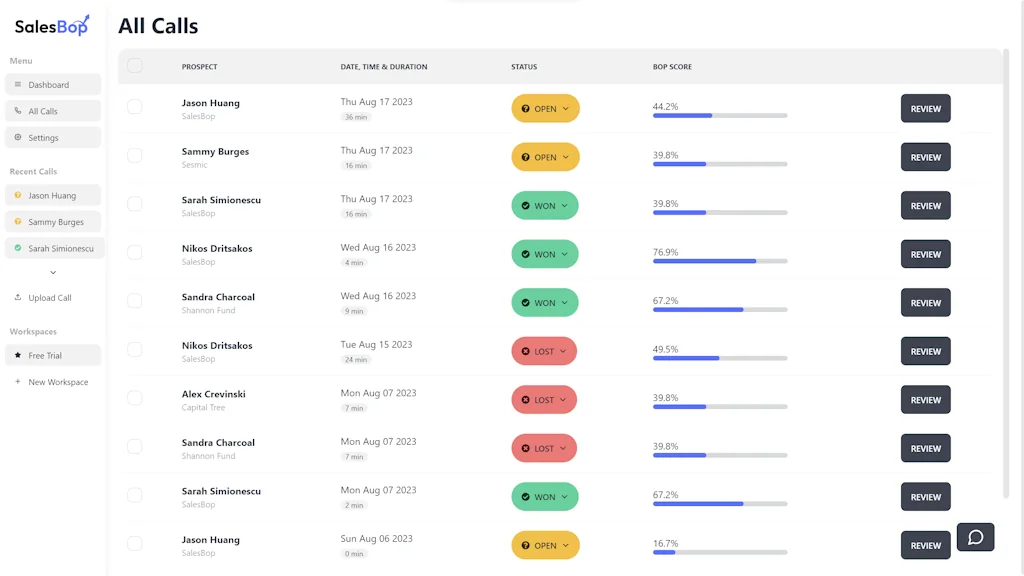Open the chat support bubble icon
1024x576 pixels.
tap(975, 537)
